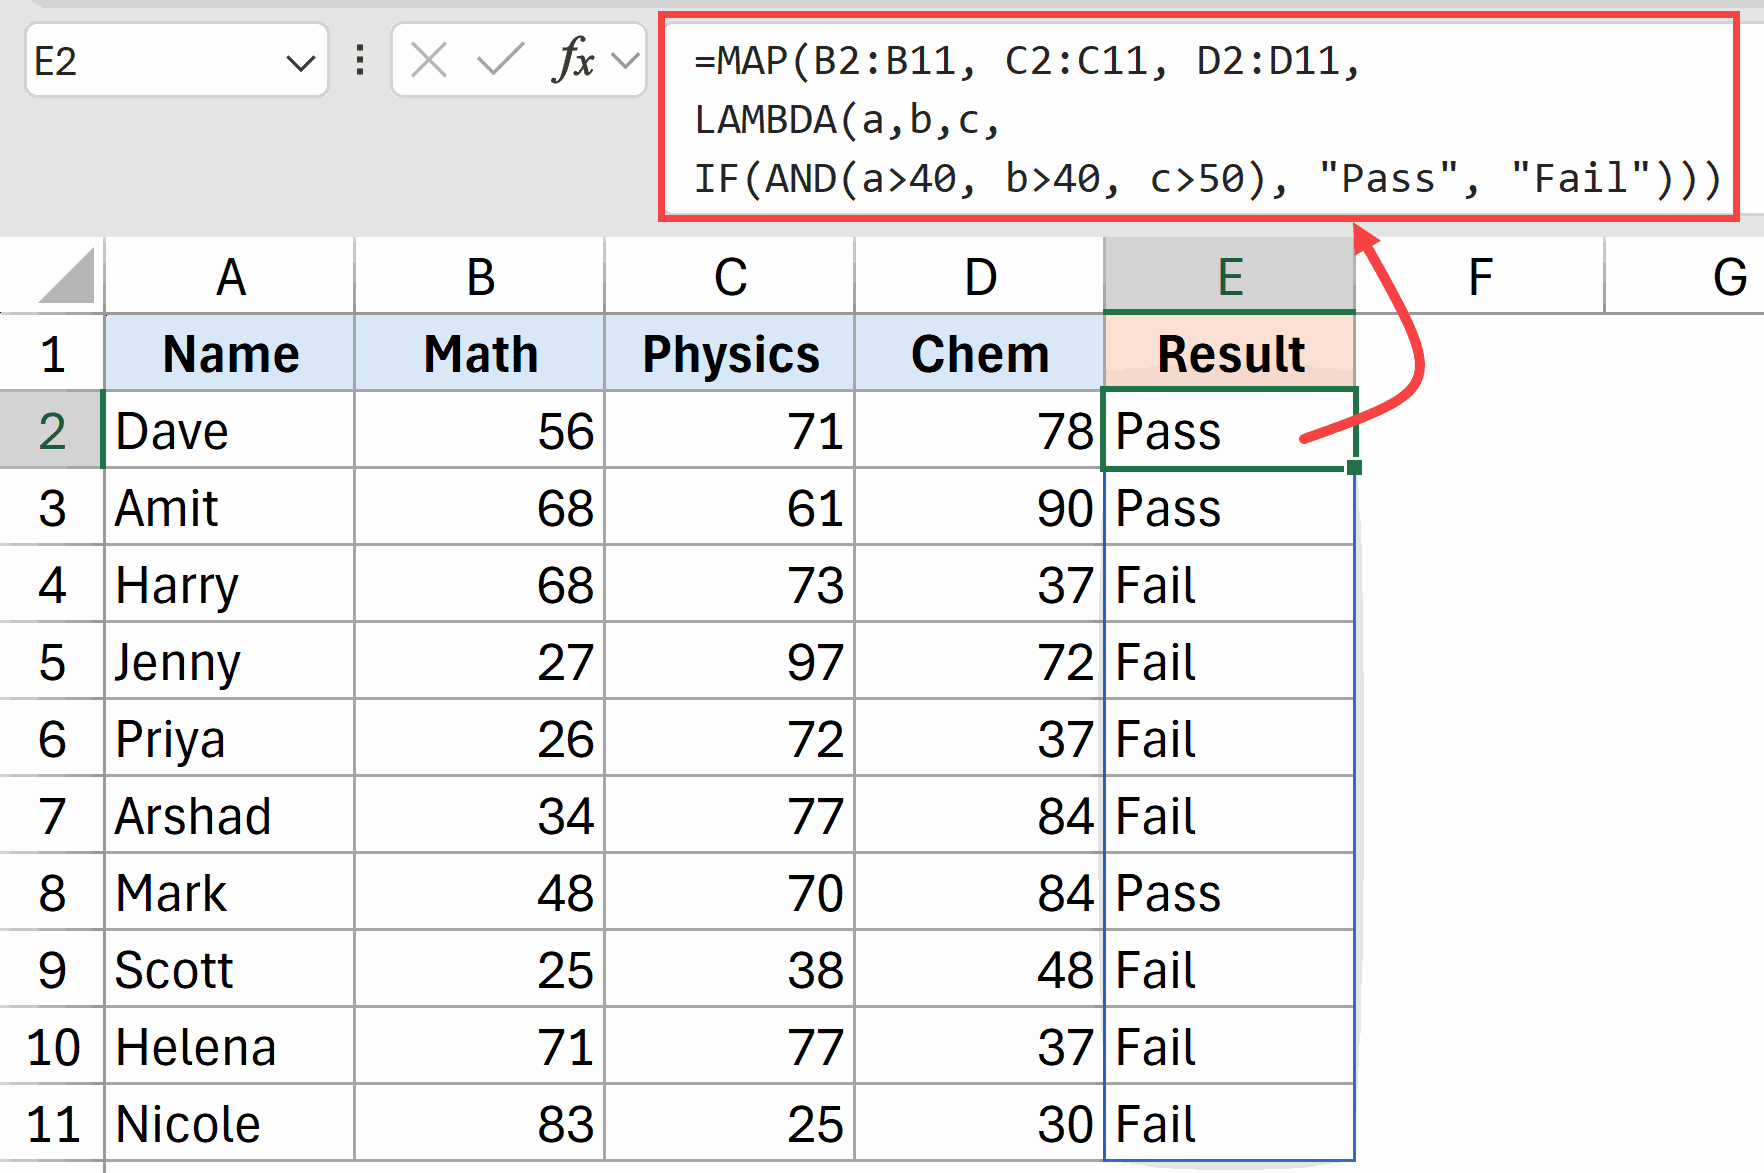Select the cell containing Jenny's Math score 27
Screen dimensions: 1764x1173
pos(480,662)
